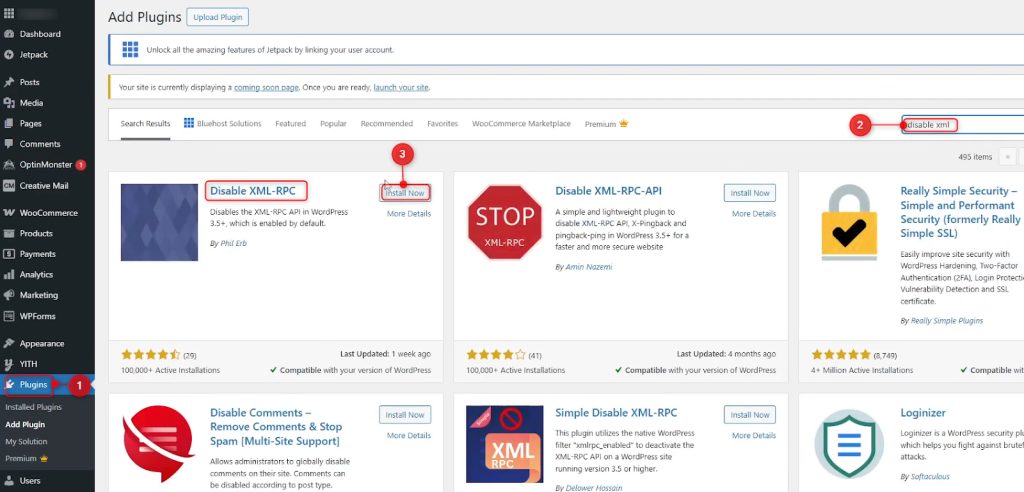Click the Payments dollar icon
The image size is (1024, 492).
click(8, 254)
